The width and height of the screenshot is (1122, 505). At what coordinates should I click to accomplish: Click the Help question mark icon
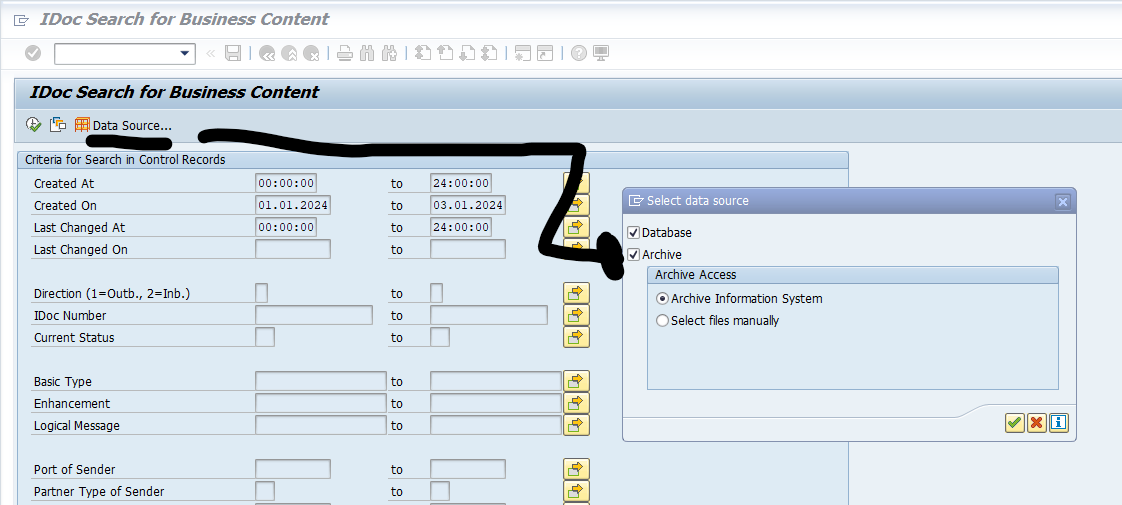coord(578,53)
